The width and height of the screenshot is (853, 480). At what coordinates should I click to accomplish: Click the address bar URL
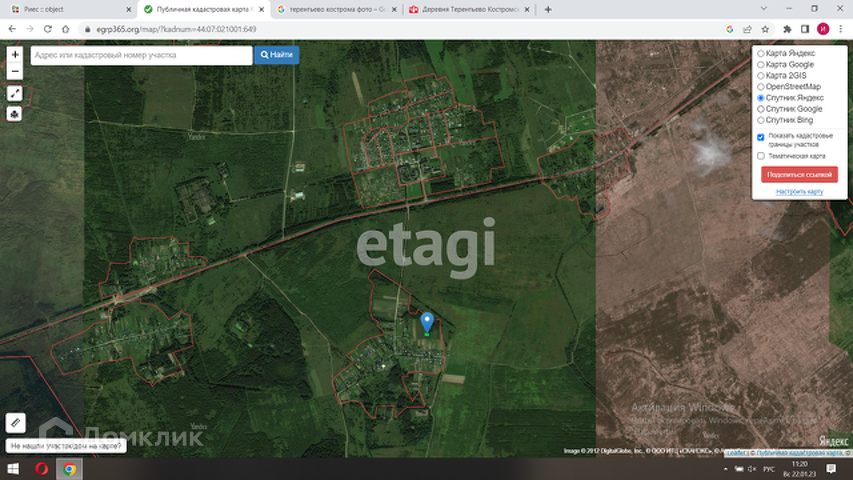coord(176,29)
